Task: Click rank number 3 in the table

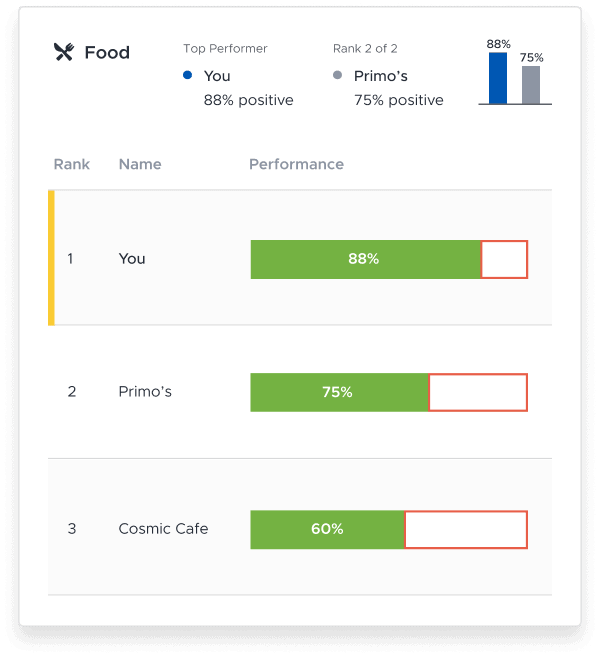Action: [x=71, y=528]
